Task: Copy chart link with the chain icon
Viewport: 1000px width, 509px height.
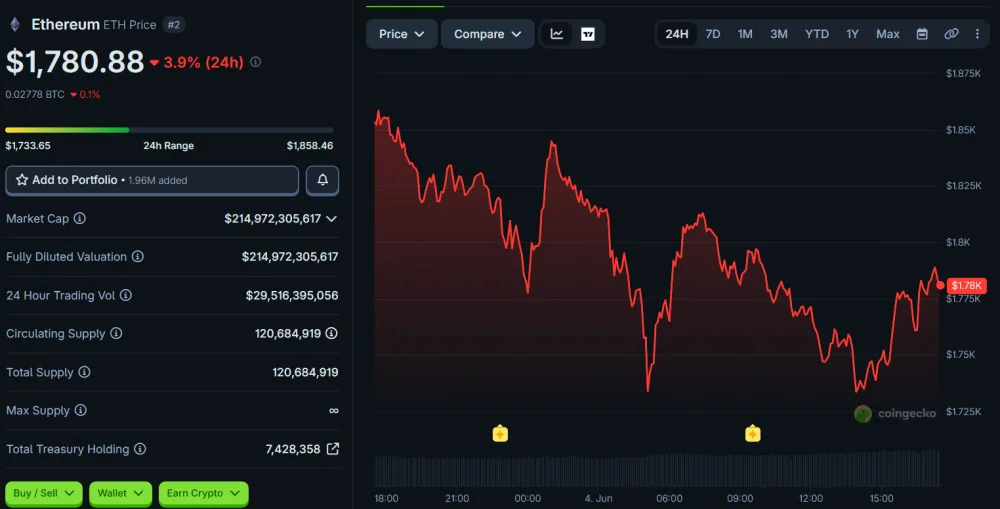Action: 952,34
